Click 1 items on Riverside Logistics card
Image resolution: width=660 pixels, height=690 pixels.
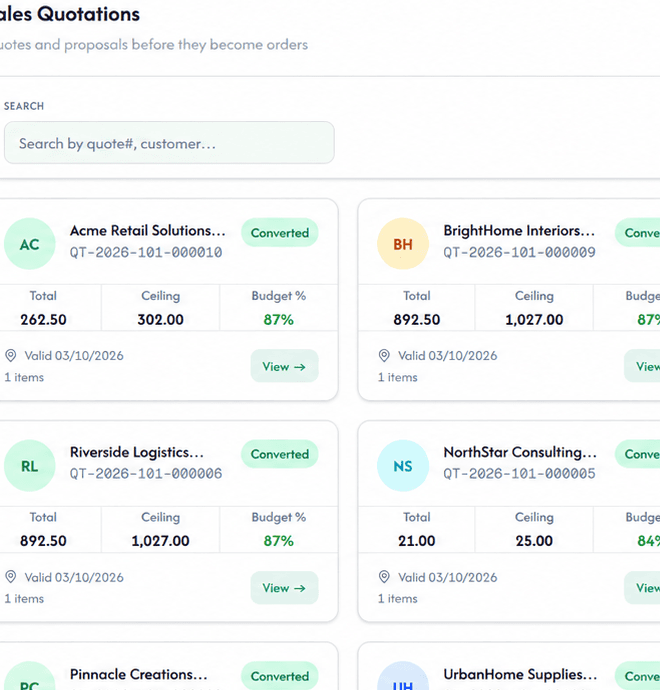(24, 598)
